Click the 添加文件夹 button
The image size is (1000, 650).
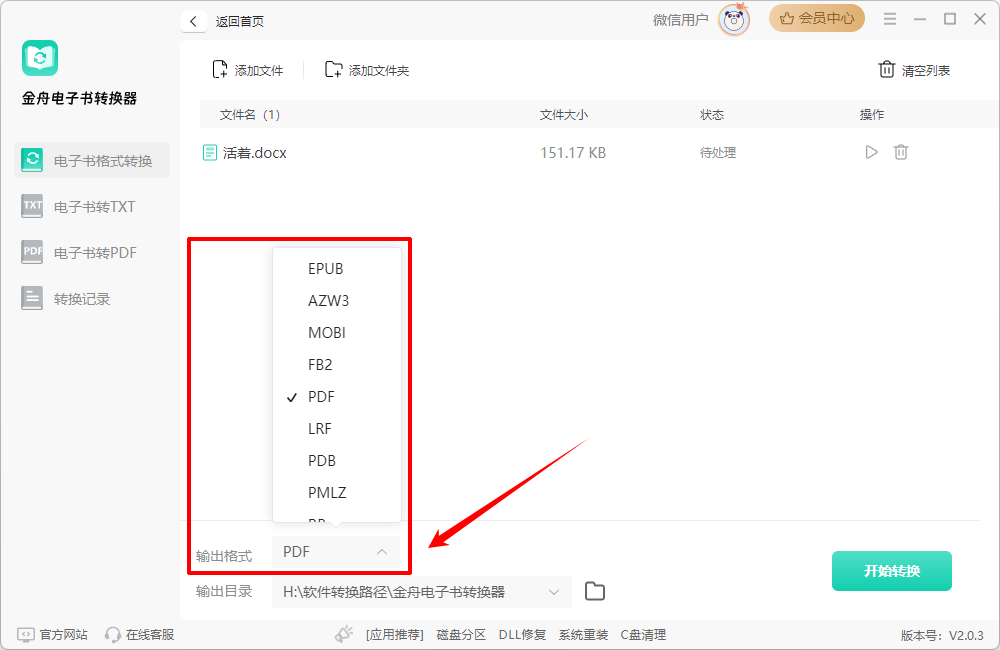[367, 70]
